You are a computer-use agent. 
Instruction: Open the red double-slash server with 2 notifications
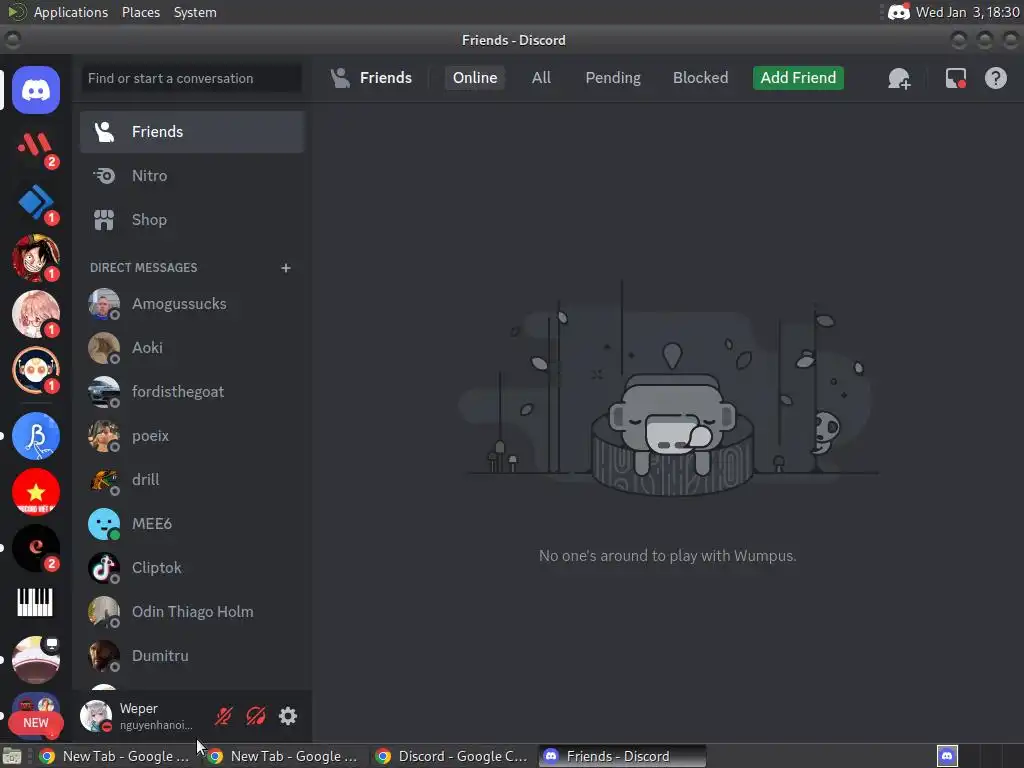tap(36, 146)
